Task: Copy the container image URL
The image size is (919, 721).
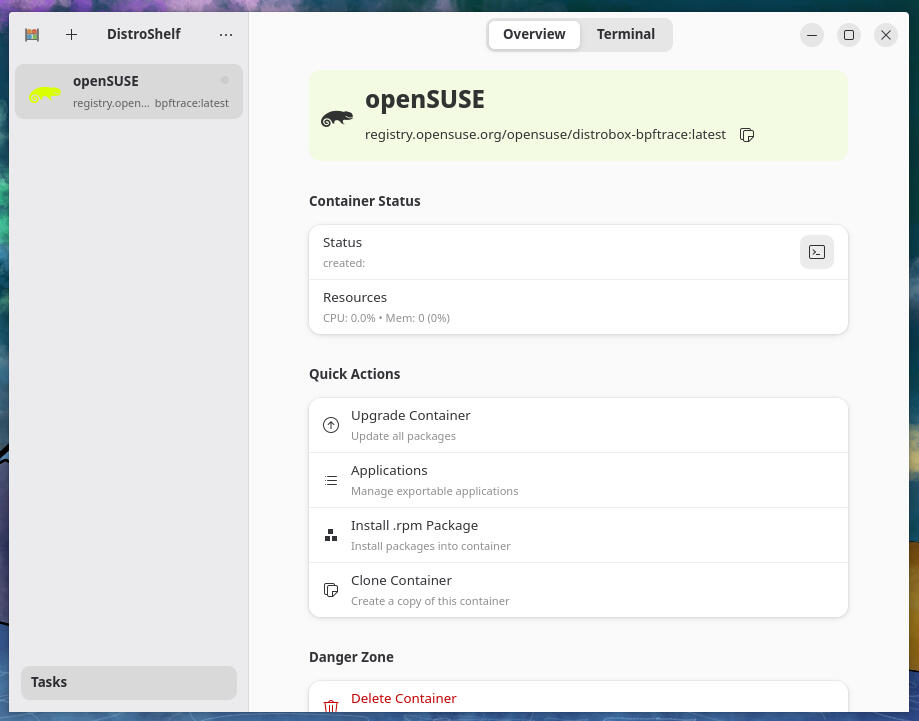Action: 747,135
